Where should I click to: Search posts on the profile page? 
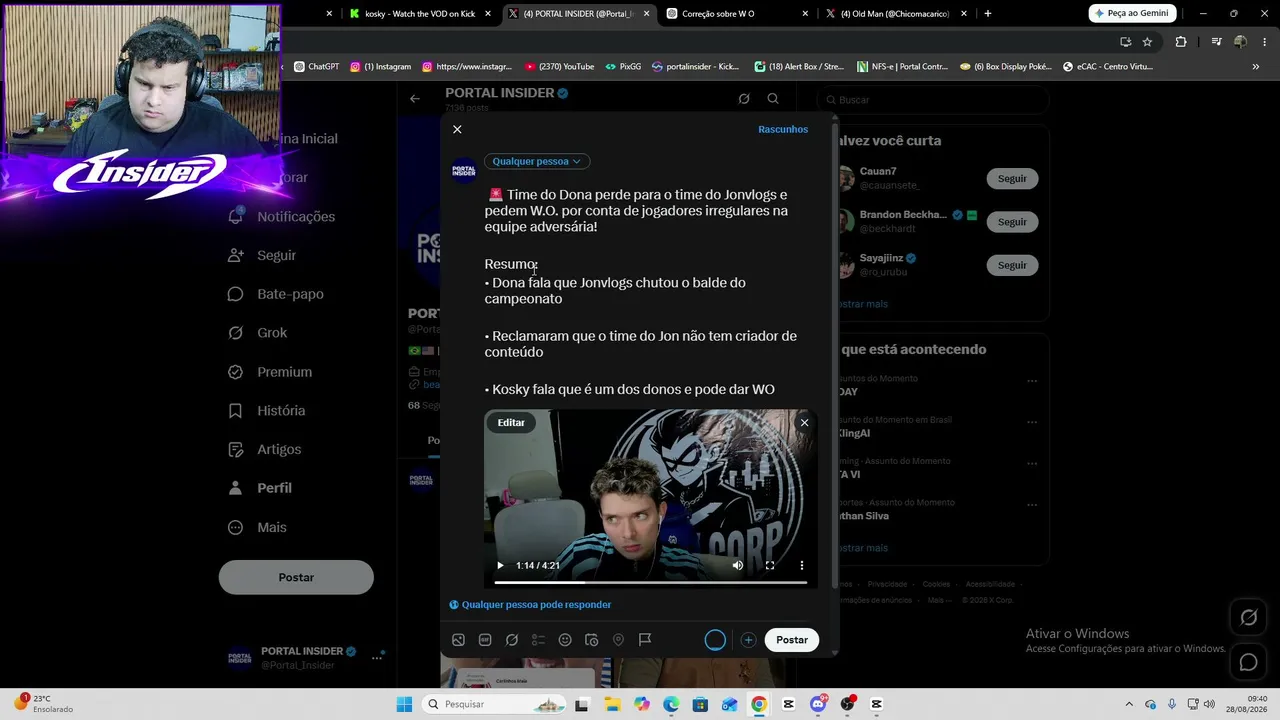(x=773, y=98)
